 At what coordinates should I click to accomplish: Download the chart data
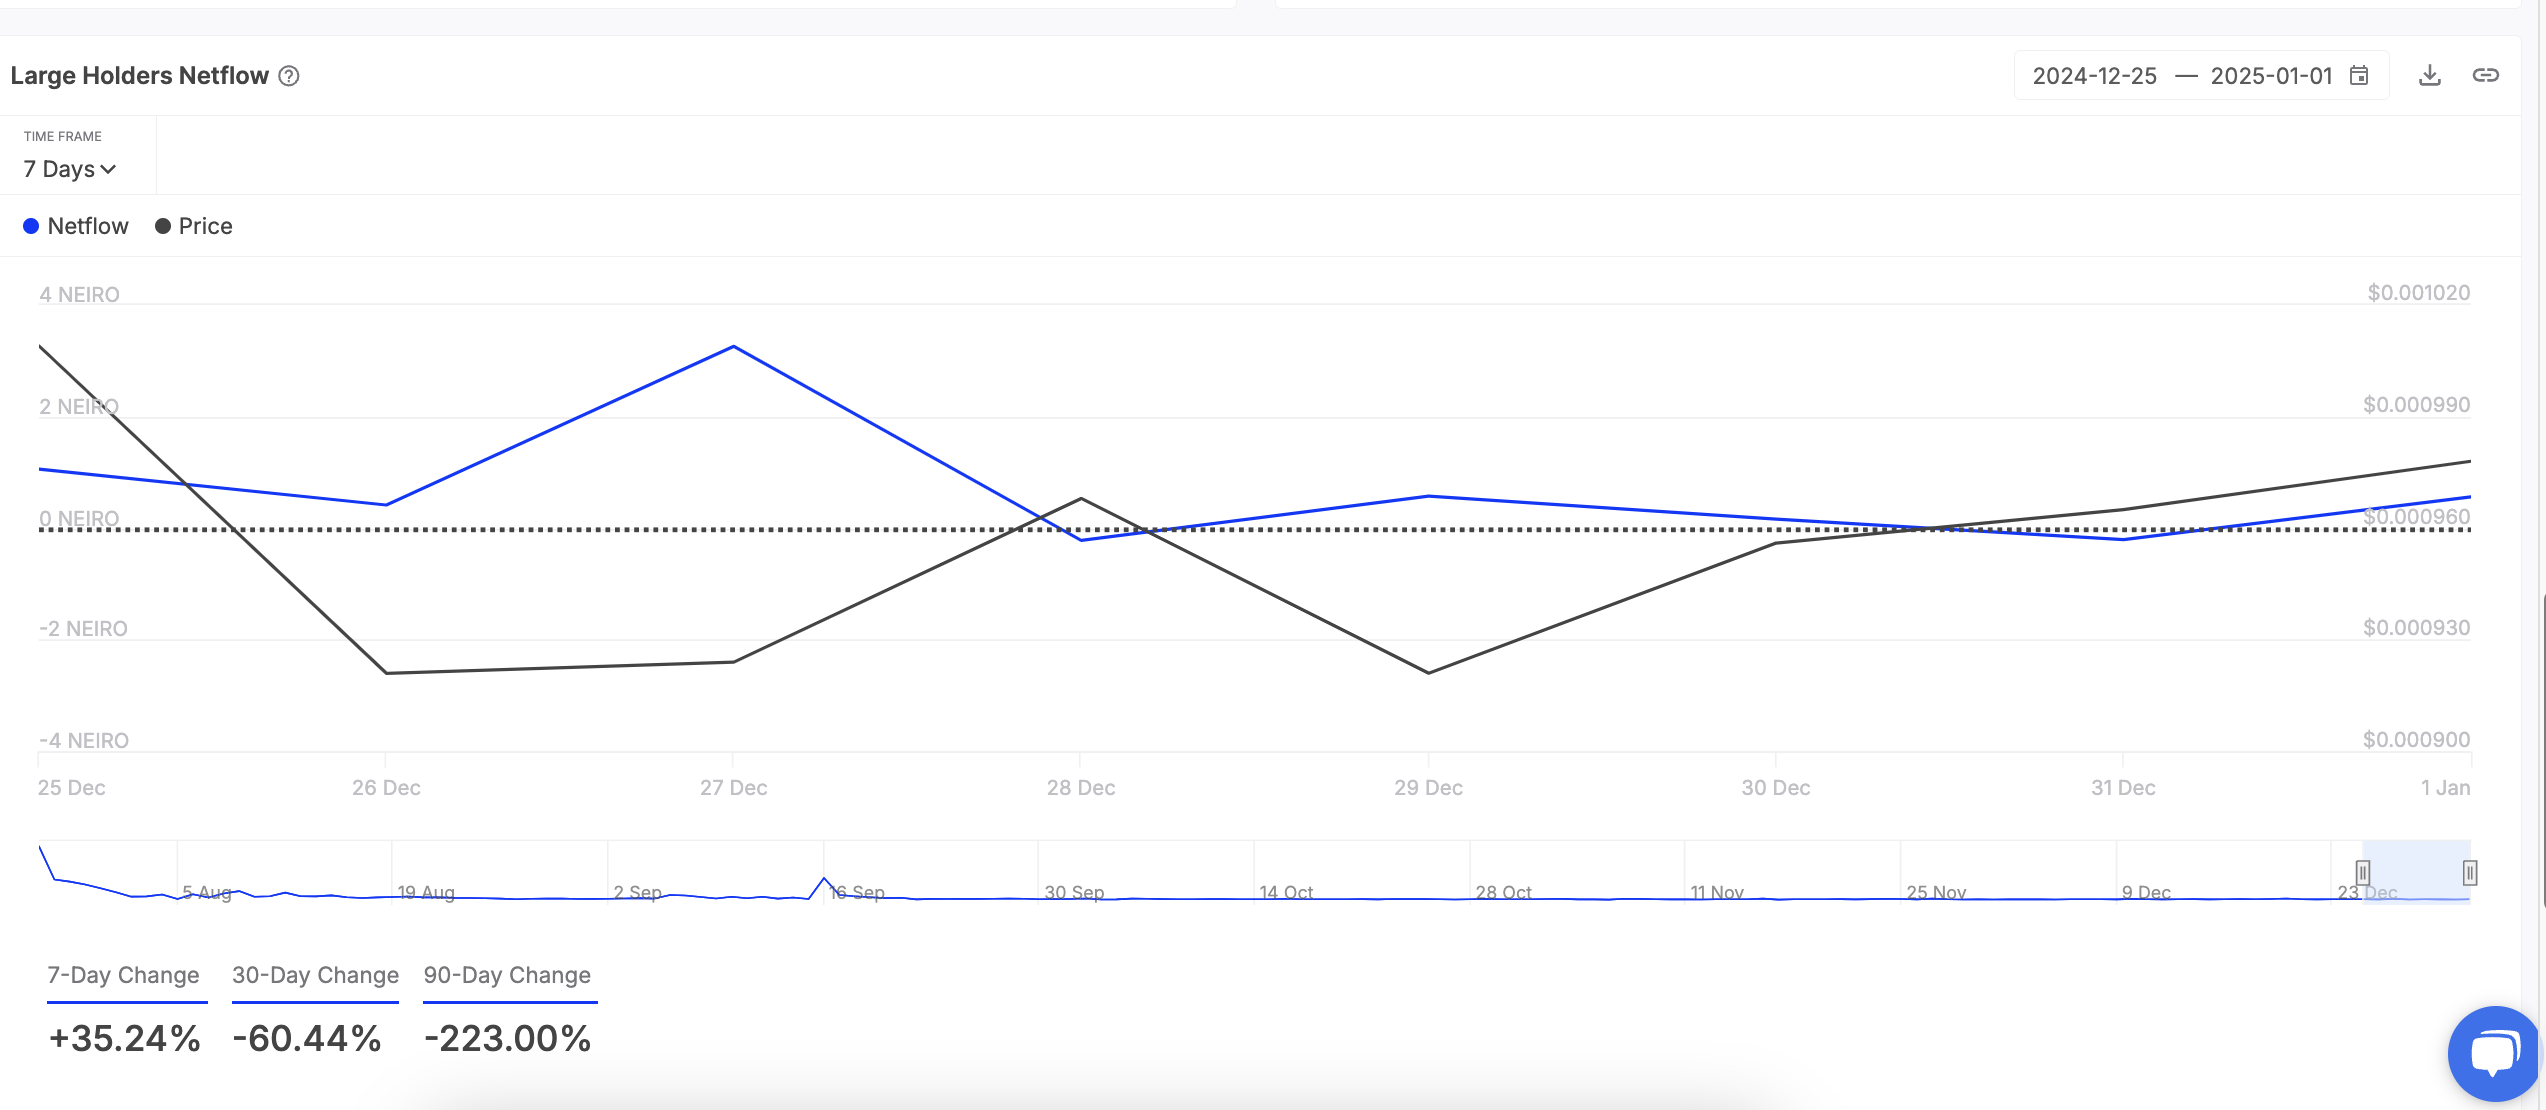pos(2430,76)
